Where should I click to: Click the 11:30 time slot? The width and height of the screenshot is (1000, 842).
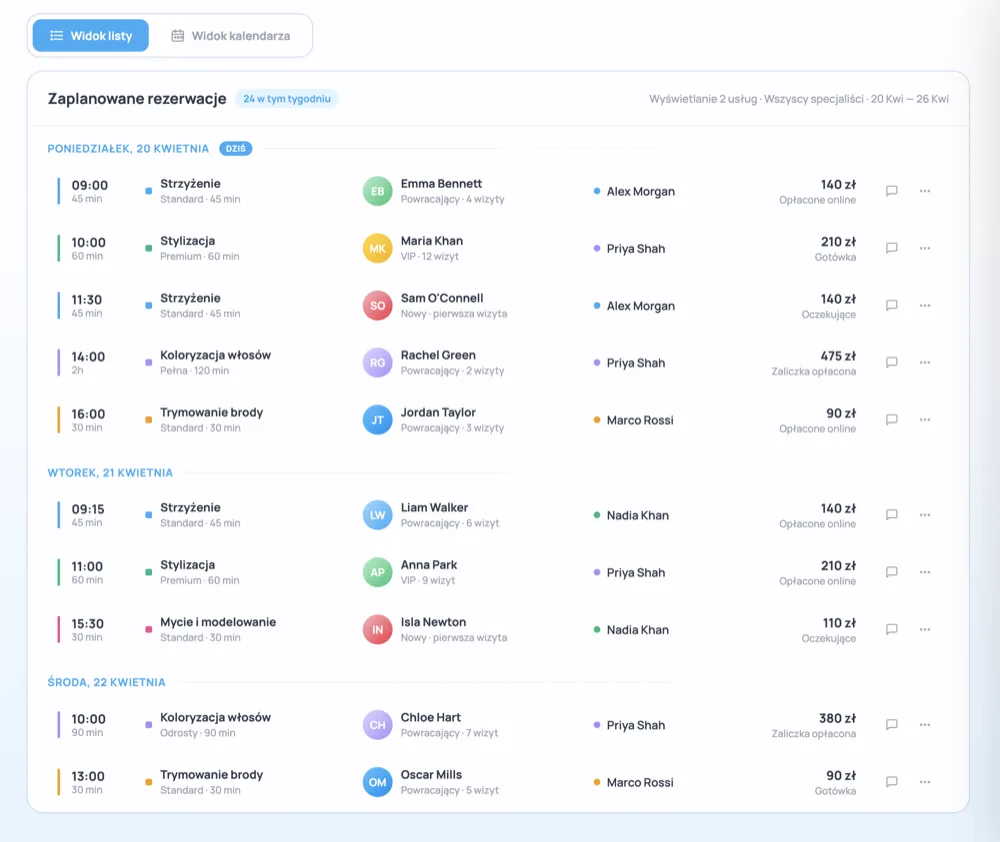[x=87, y=300]
